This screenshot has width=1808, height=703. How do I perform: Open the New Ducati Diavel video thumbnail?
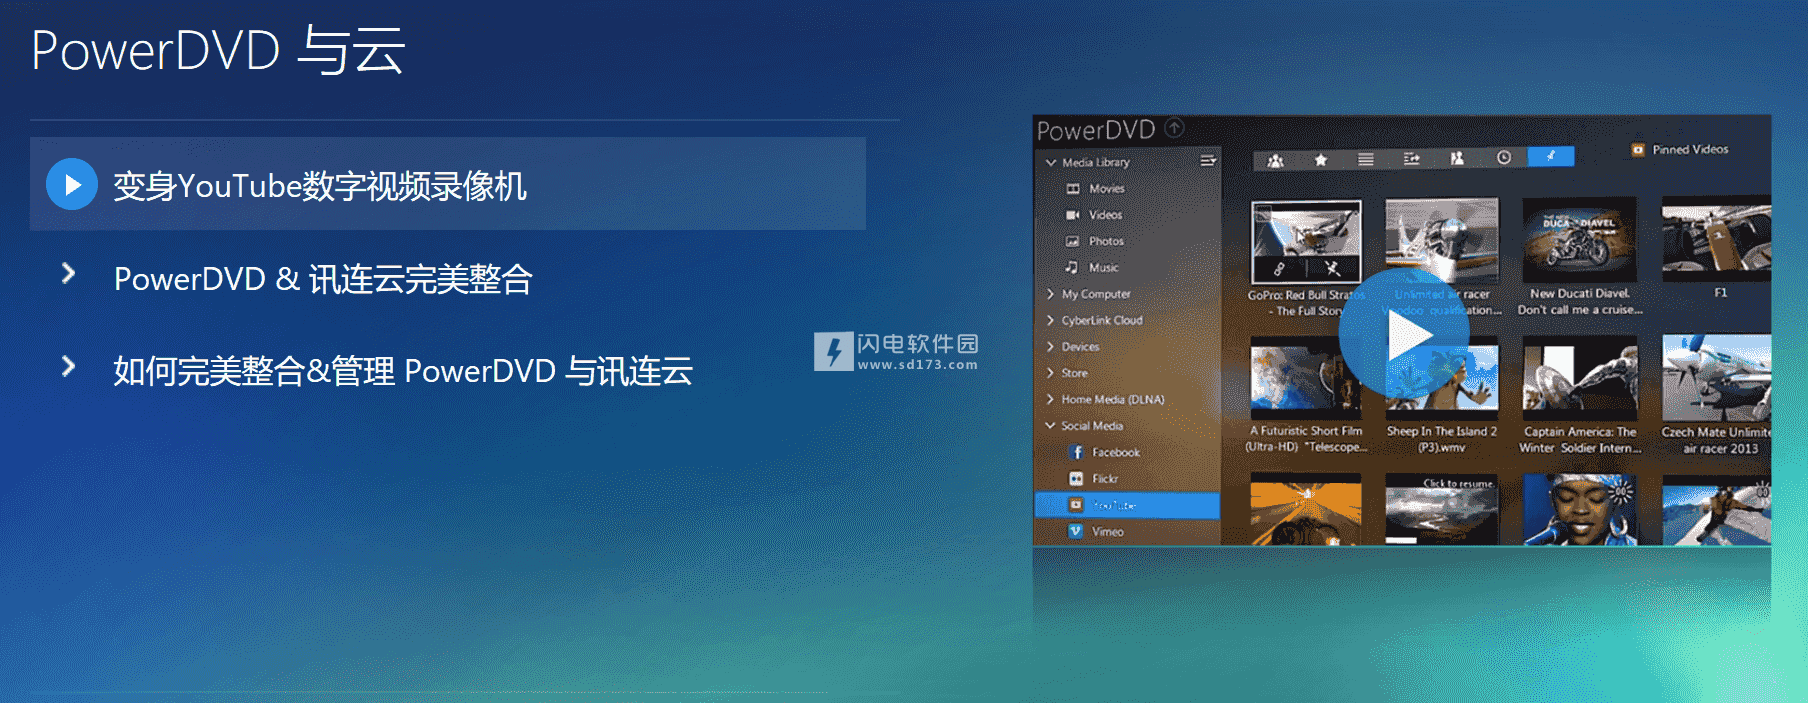[1579, 240]
